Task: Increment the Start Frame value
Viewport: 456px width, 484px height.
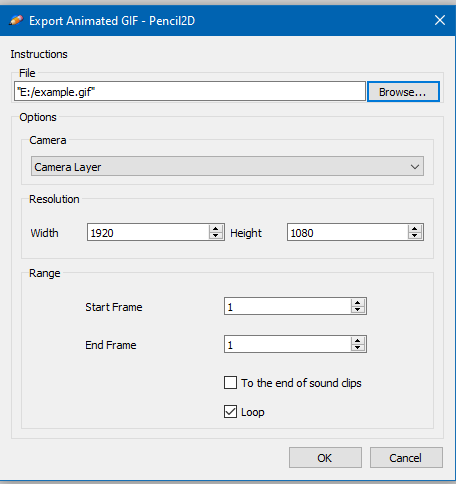Action: tap(358, 302)
